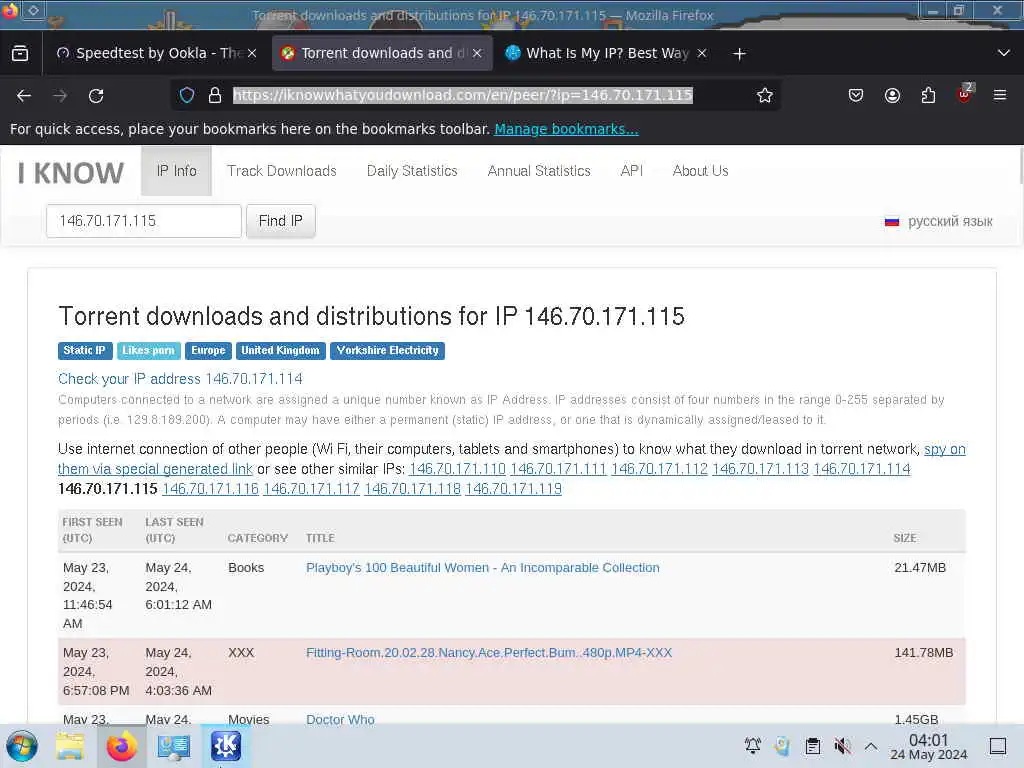Click the show desktop button
1024x768 pixels.
tap(997, 745)
